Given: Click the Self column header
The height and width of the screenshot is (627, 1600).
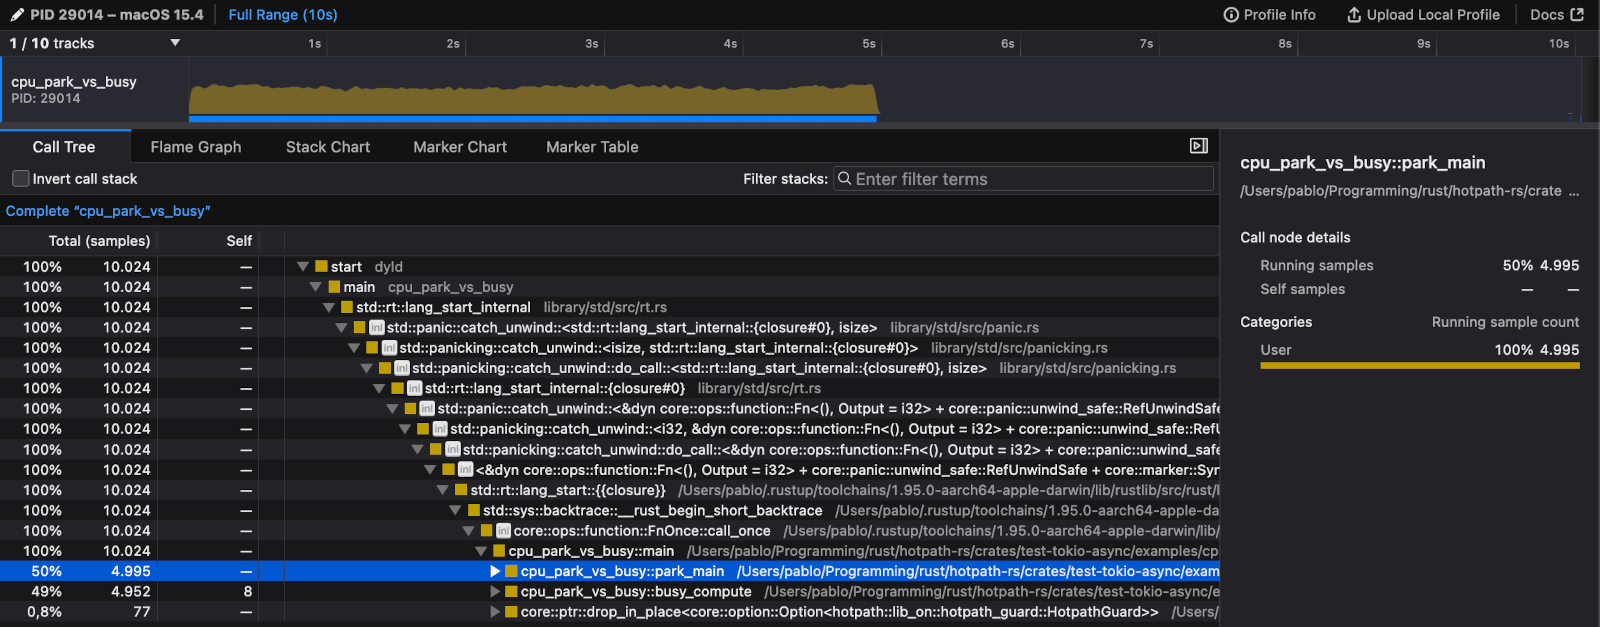Looking at the screenshot, I should coord(239,241).
